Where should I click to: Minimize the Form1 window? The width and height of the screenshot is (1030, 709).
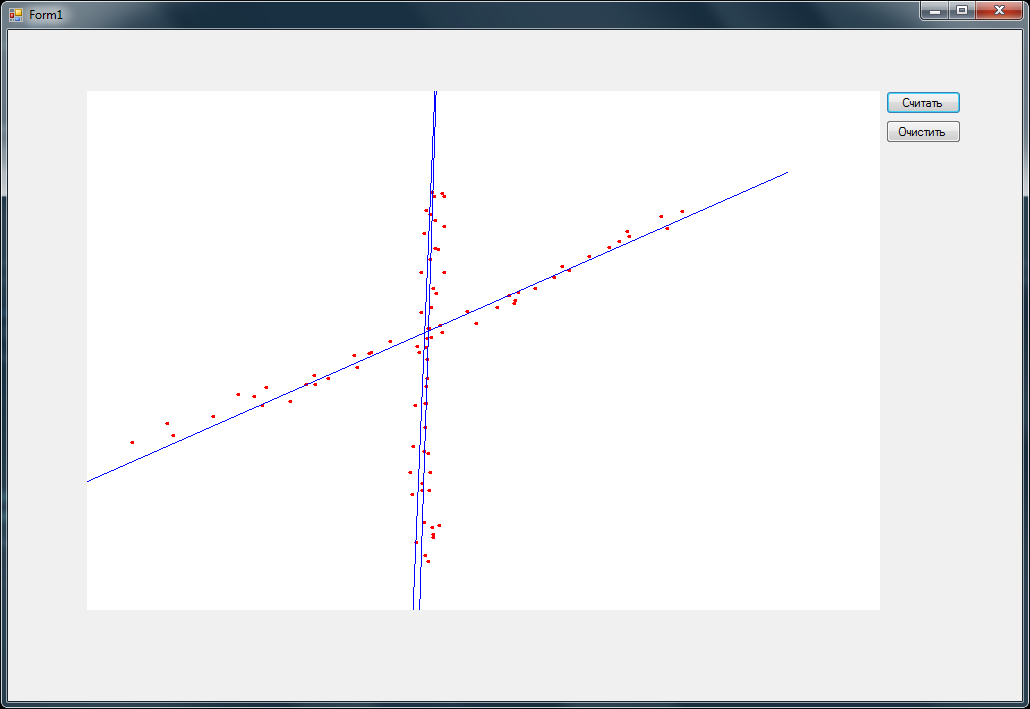pyautogui.click(x=935, y=11)
